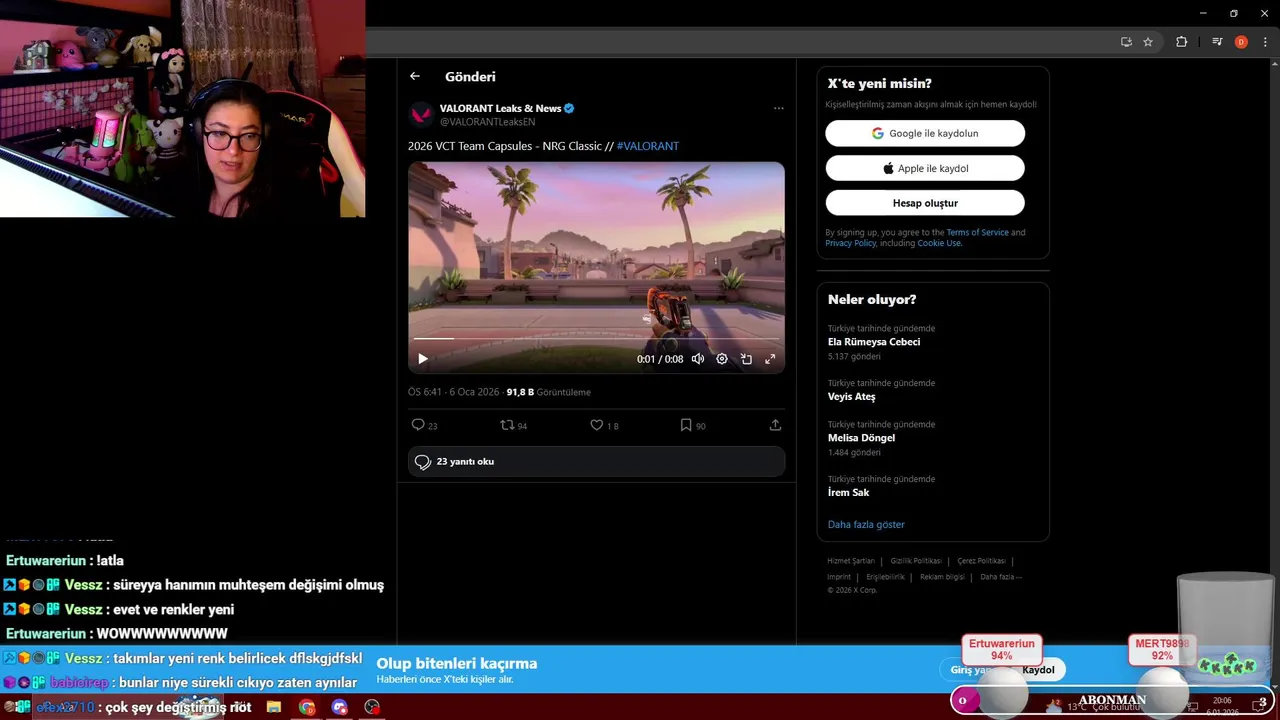Open the 'Gizlilik Politikası' footer link
1280x720 pixels.
coord(916,561)
